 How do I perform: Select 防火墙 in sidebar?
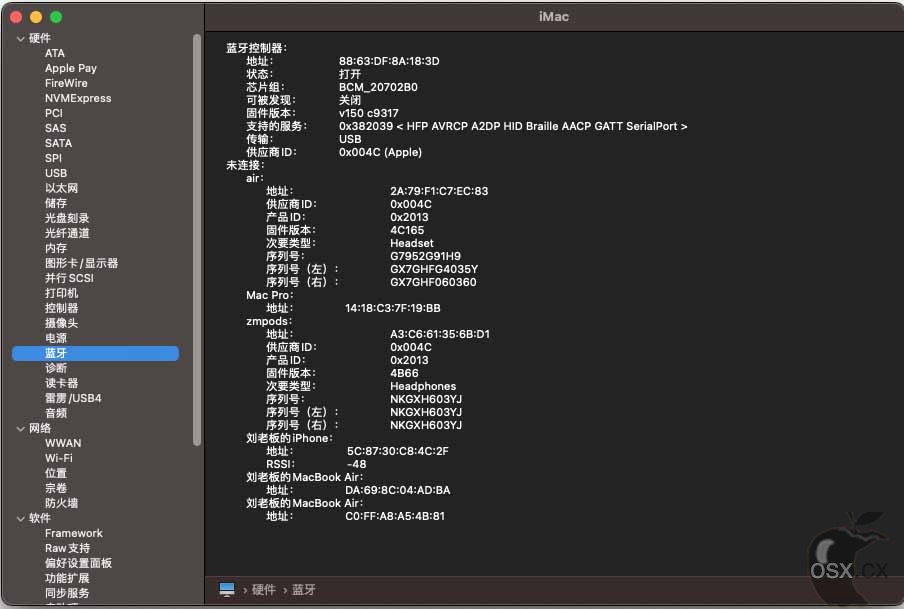[61, 503]
